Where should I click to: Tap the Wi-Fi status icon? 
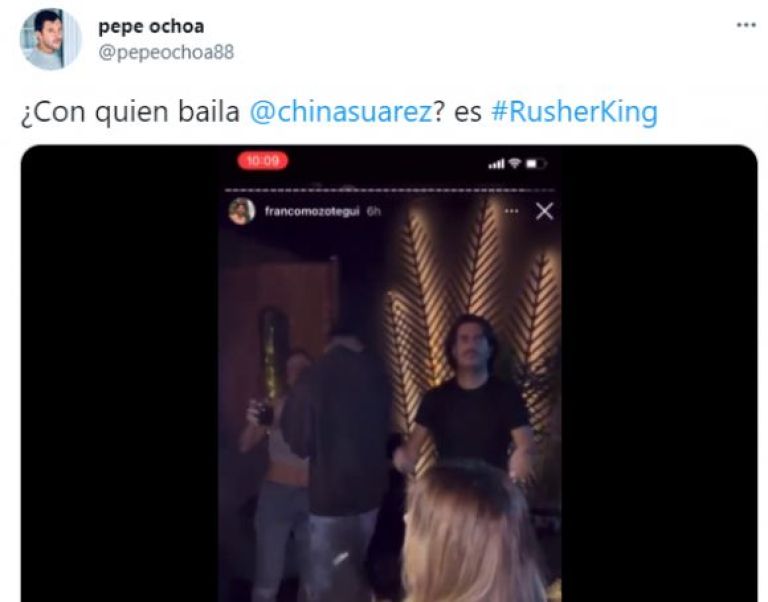click(x=514, y=163)
